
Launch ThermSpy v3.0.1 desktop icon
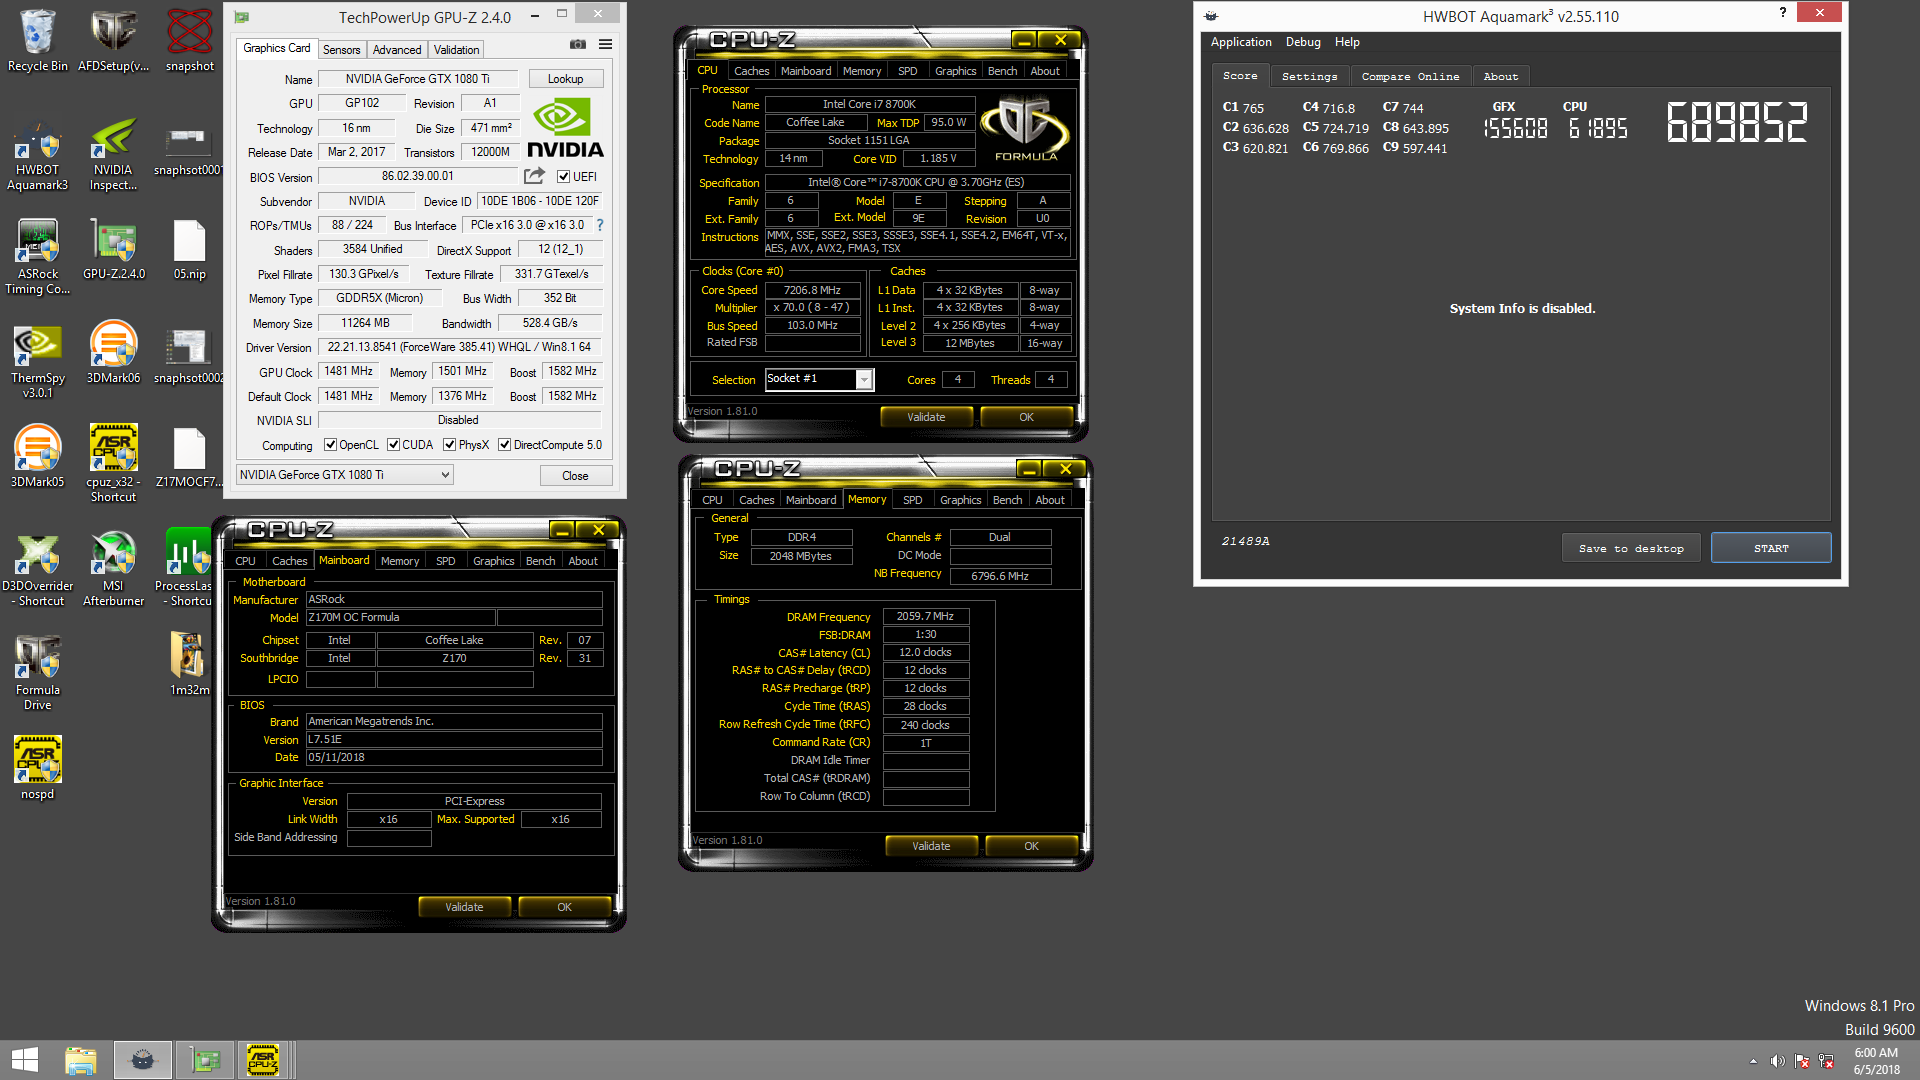click(38, 362)
